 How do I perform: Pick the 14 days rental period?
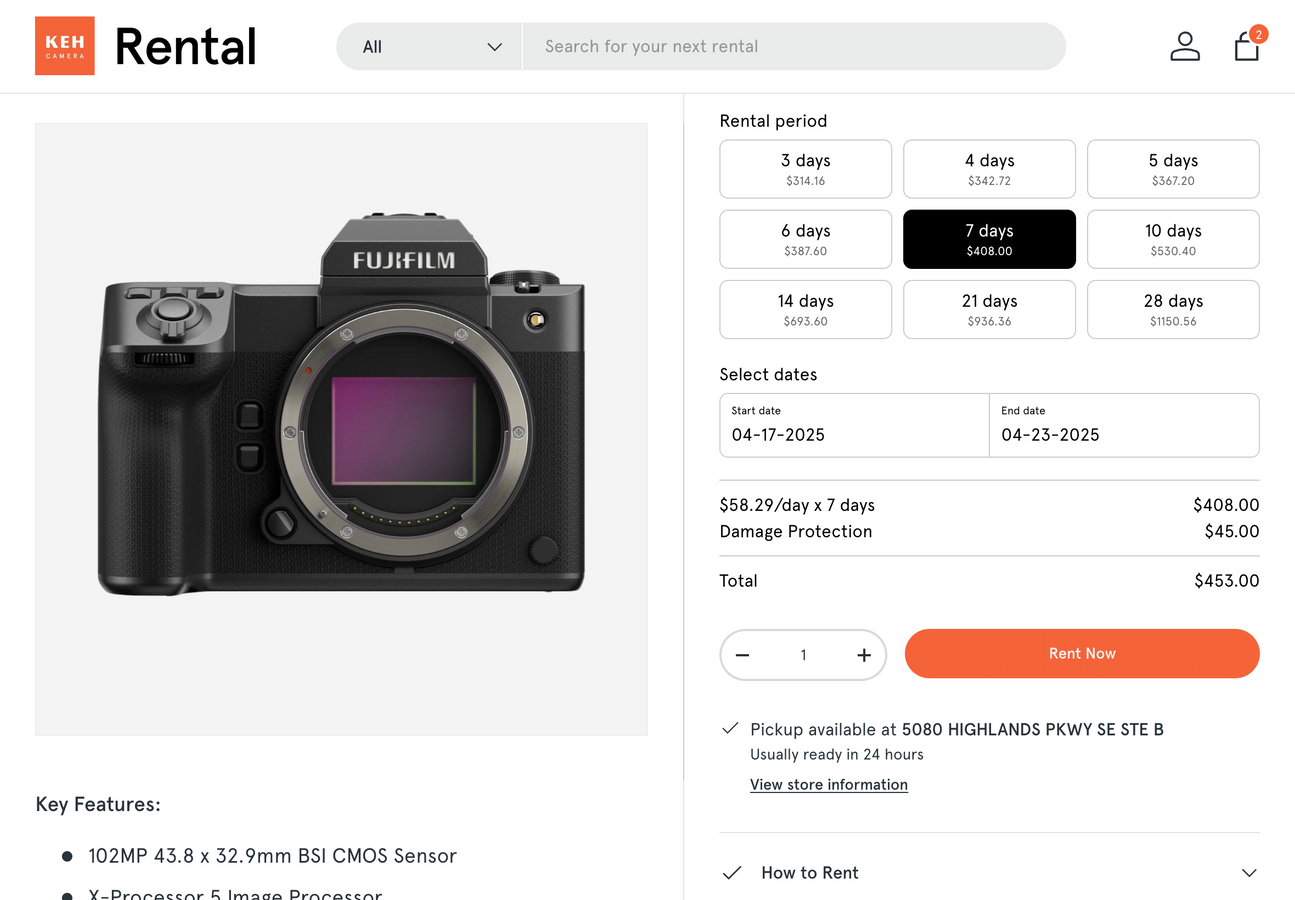tap(805, 309)
